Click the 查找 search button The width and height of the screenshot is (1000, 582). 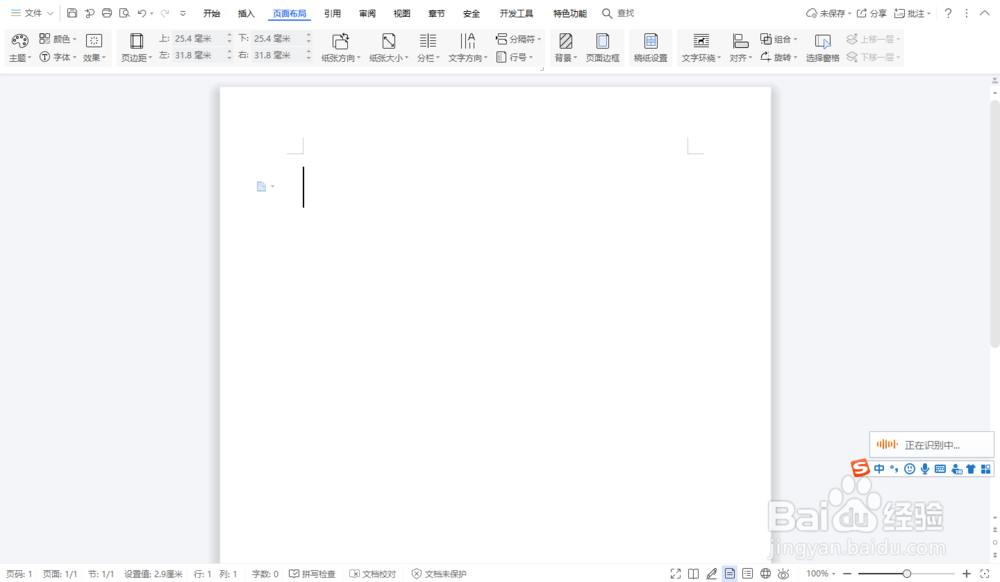(618, 13)
